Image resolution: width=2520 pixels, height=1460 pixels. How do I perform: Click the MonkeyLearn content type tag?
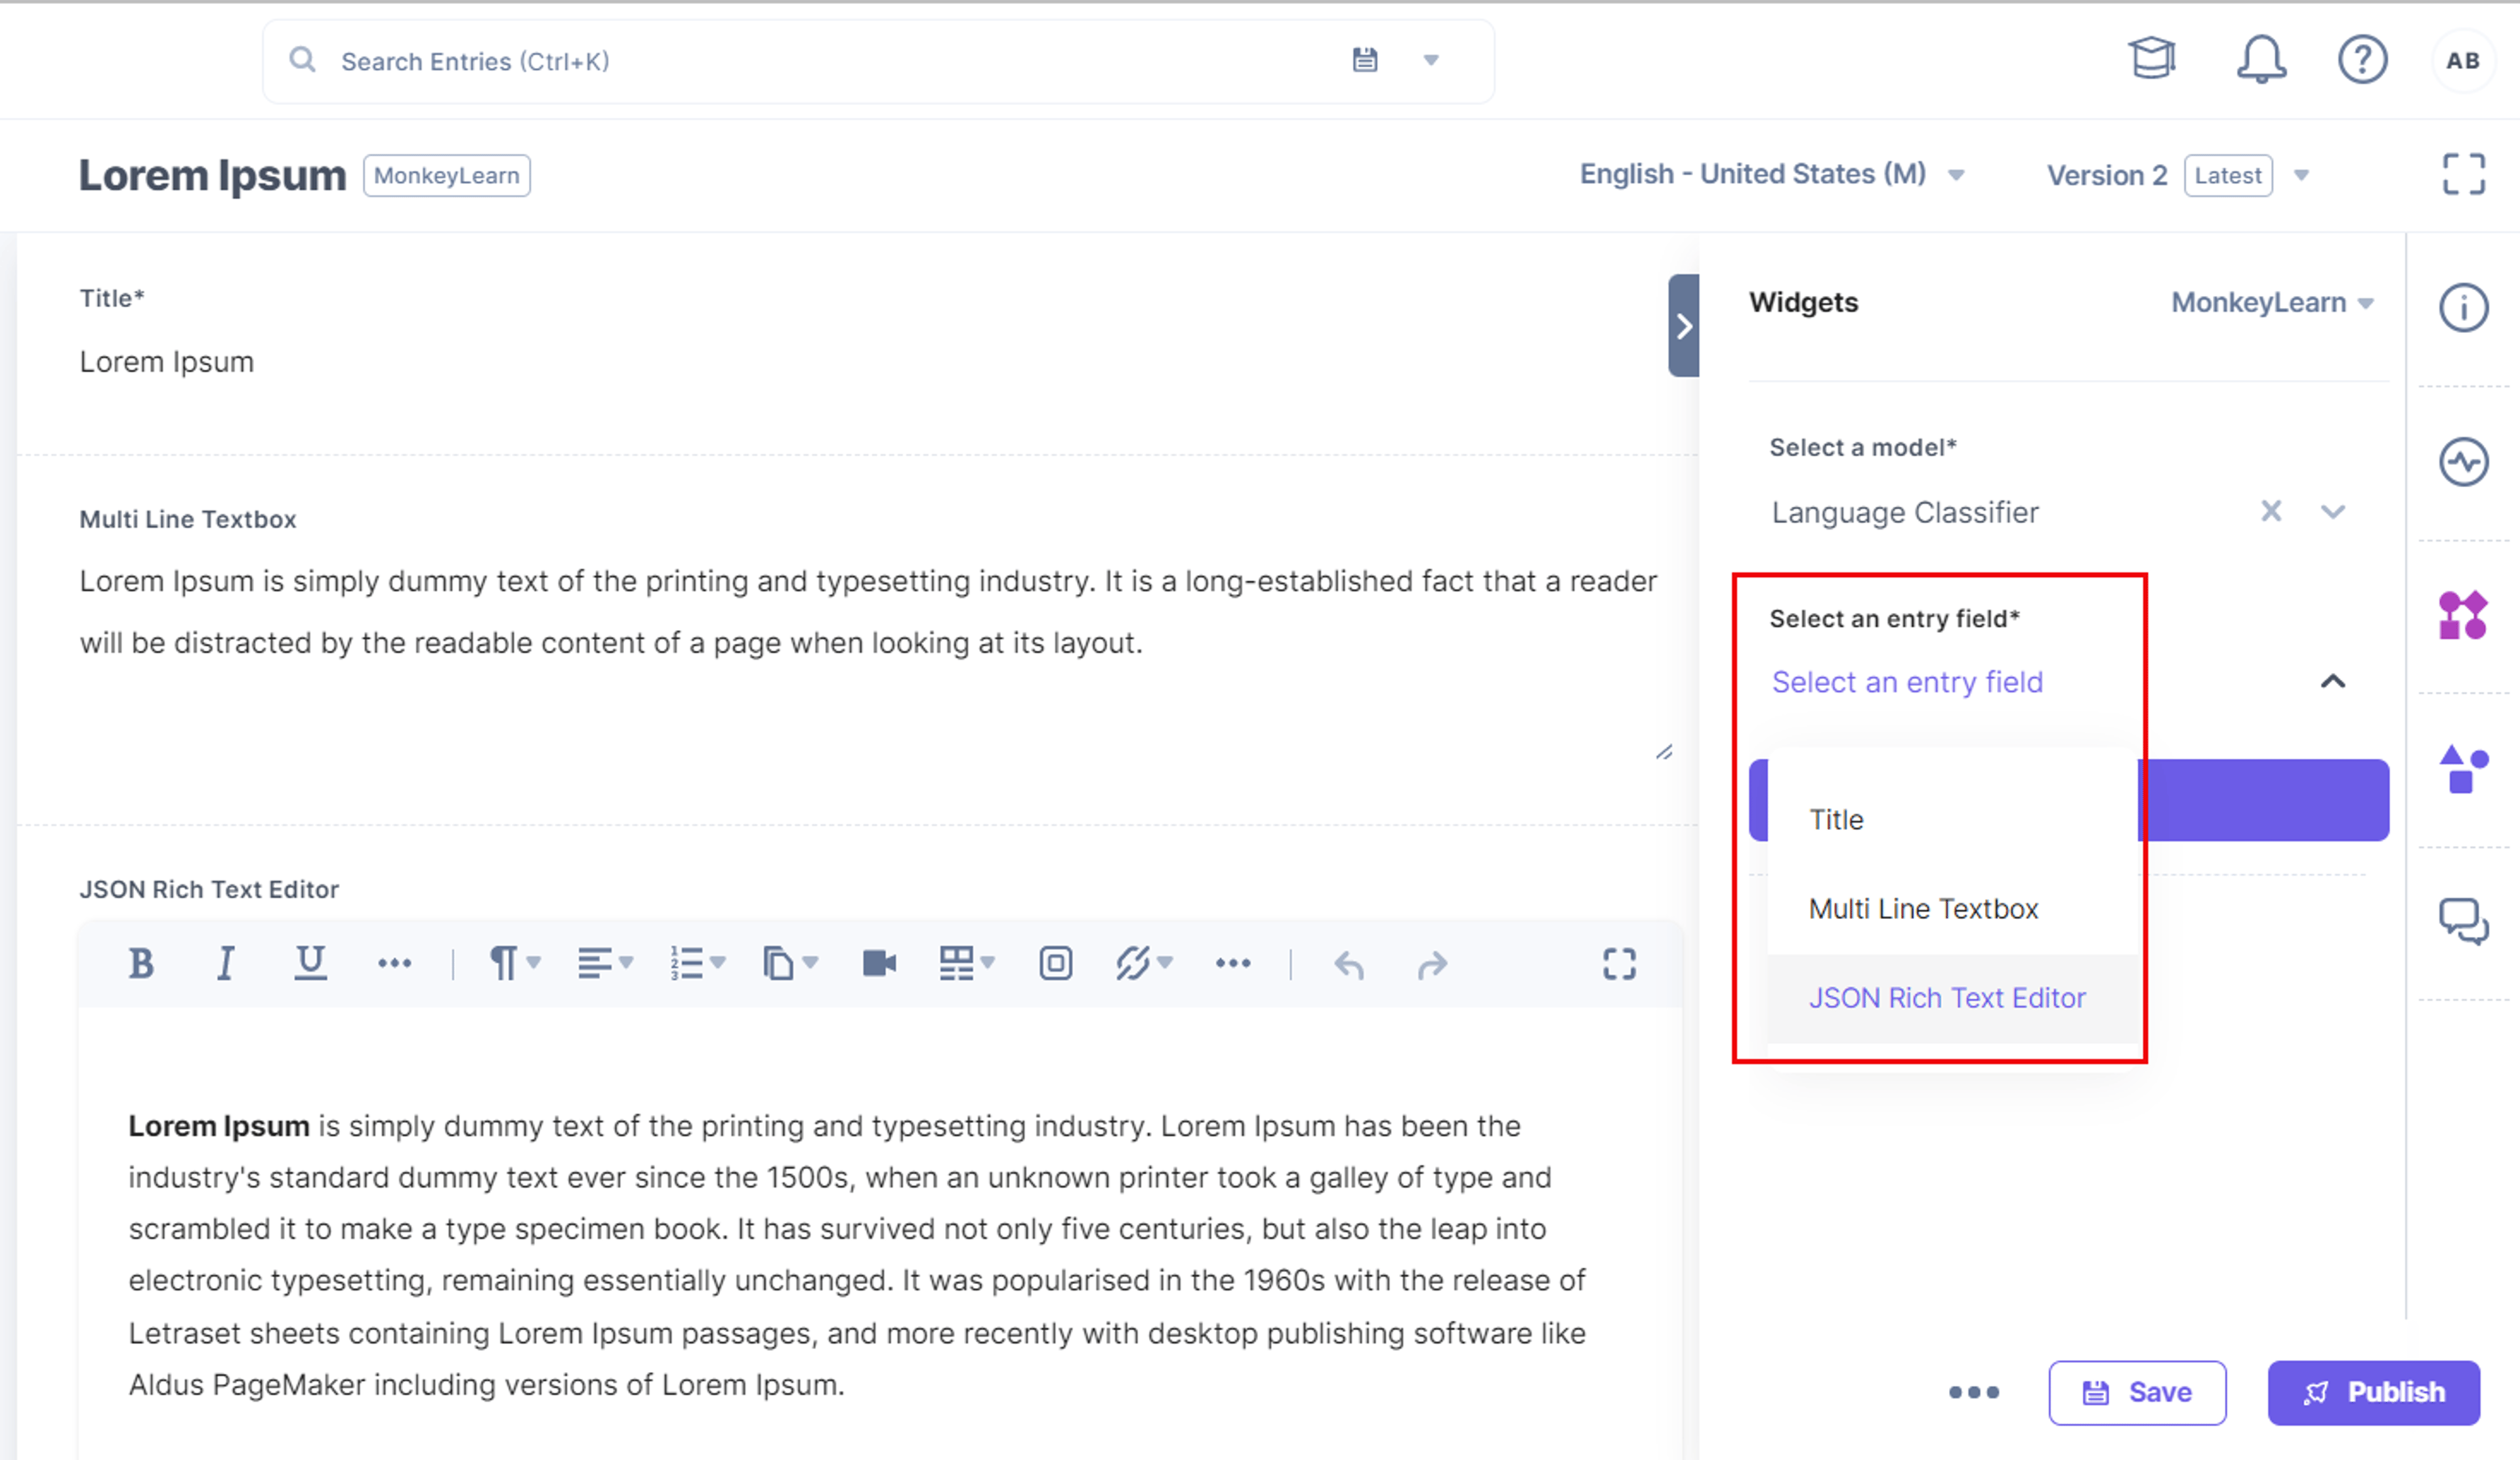(x=446, y=175)
